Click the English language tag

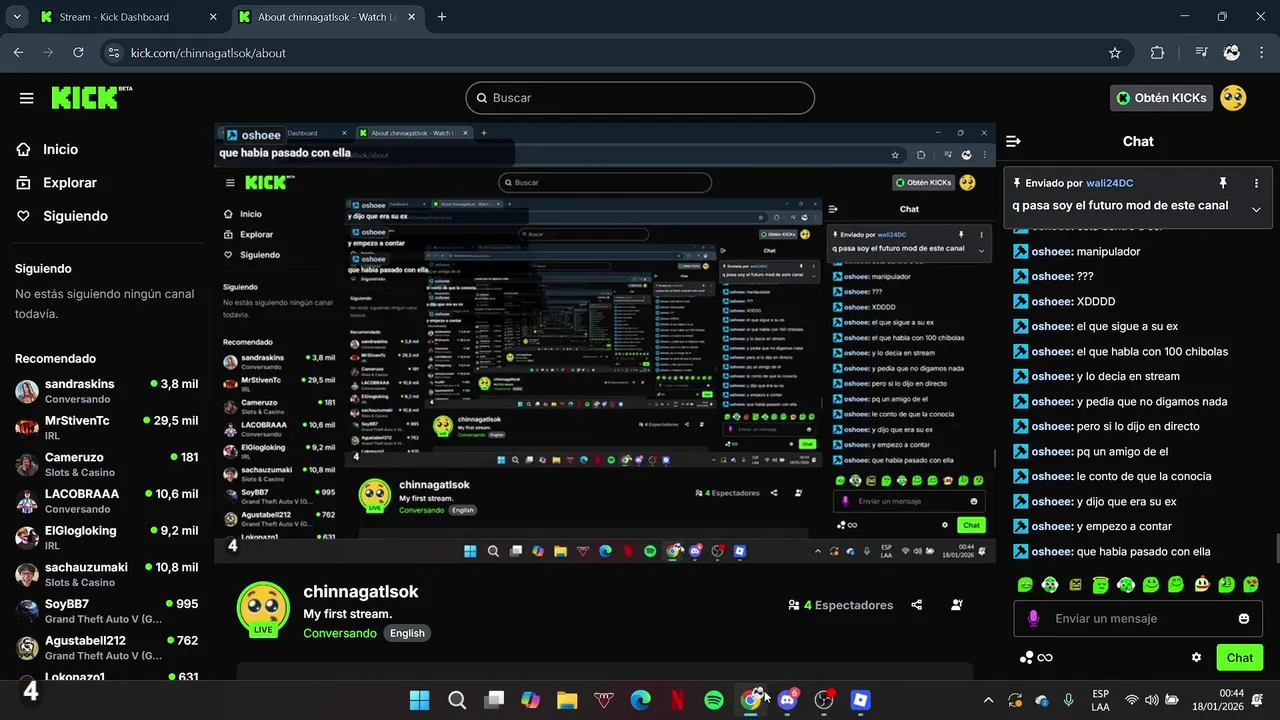[407, 633]
